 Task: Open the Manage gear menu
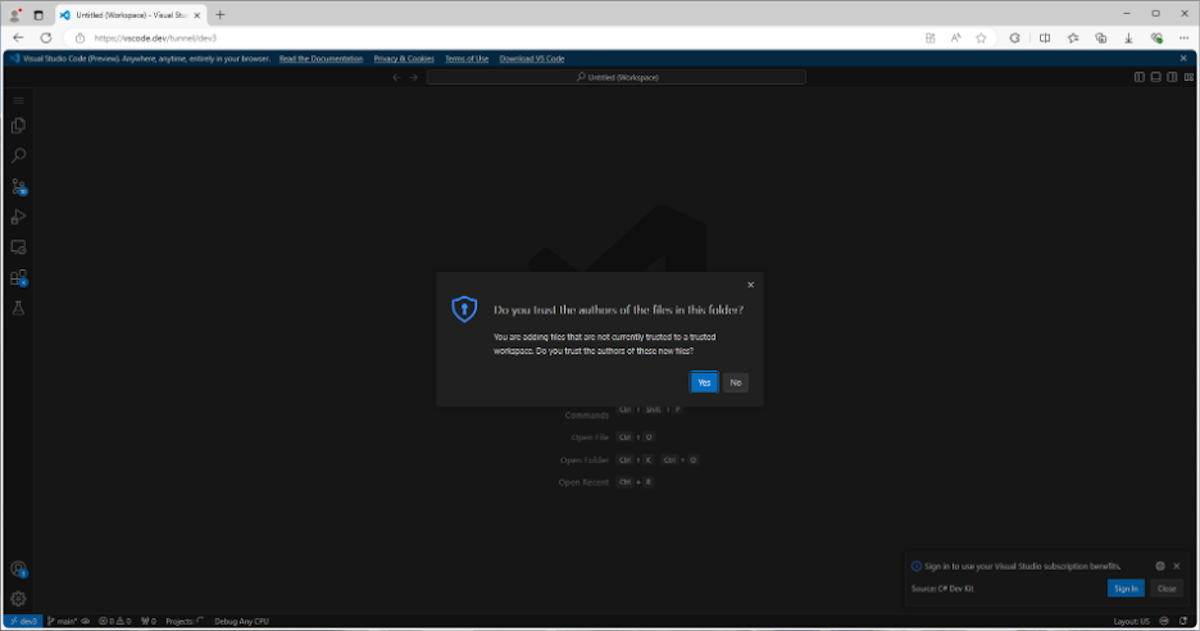18,598
